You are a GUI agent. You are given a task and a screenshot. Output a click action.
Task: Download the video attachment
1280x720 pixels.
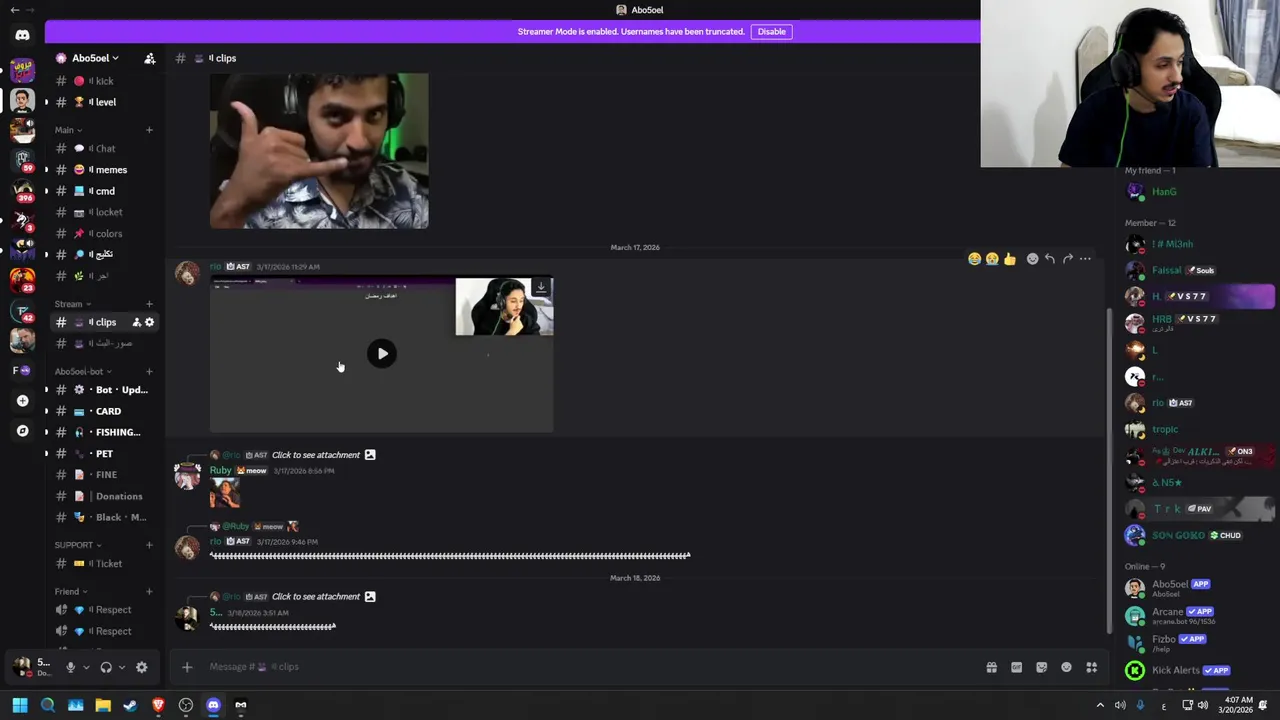pyautogui.click(x=541, y=288)
